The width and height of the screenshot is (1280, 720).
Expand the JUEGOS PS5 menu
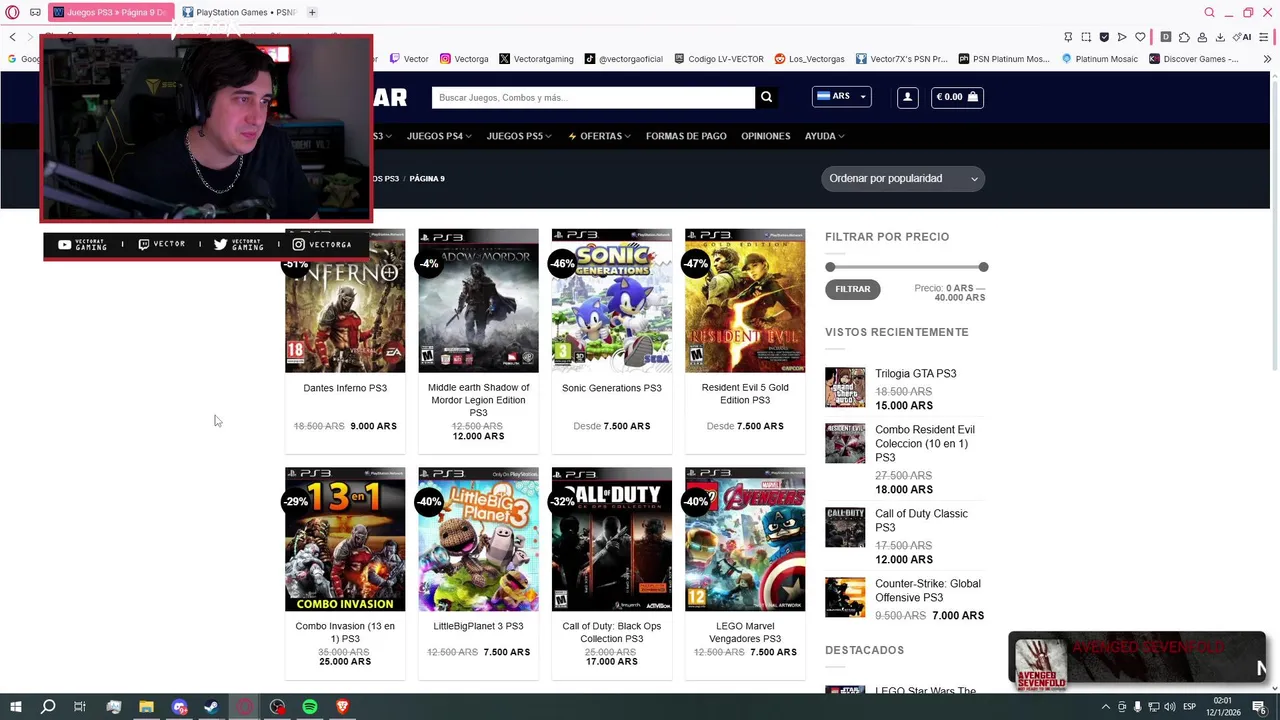coord(518,136)
